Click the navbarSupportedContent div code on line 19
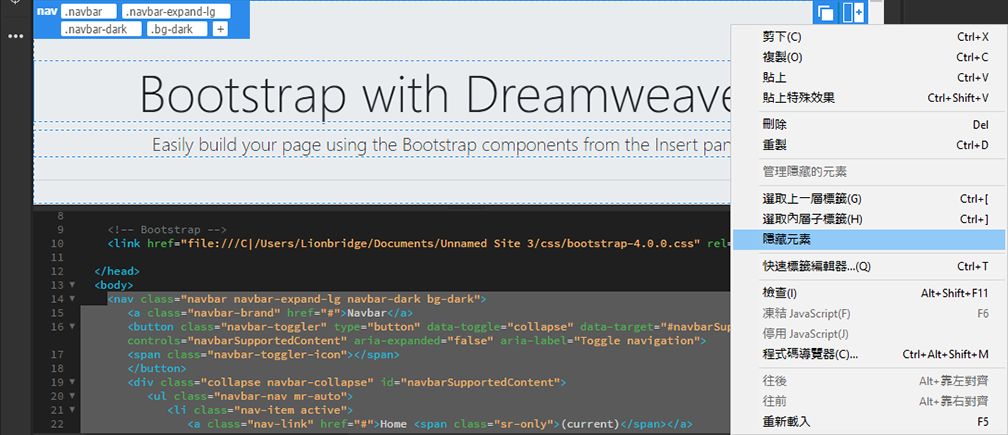The width and height of the screenshot is (1008, 435). click(x=346, y=382)
